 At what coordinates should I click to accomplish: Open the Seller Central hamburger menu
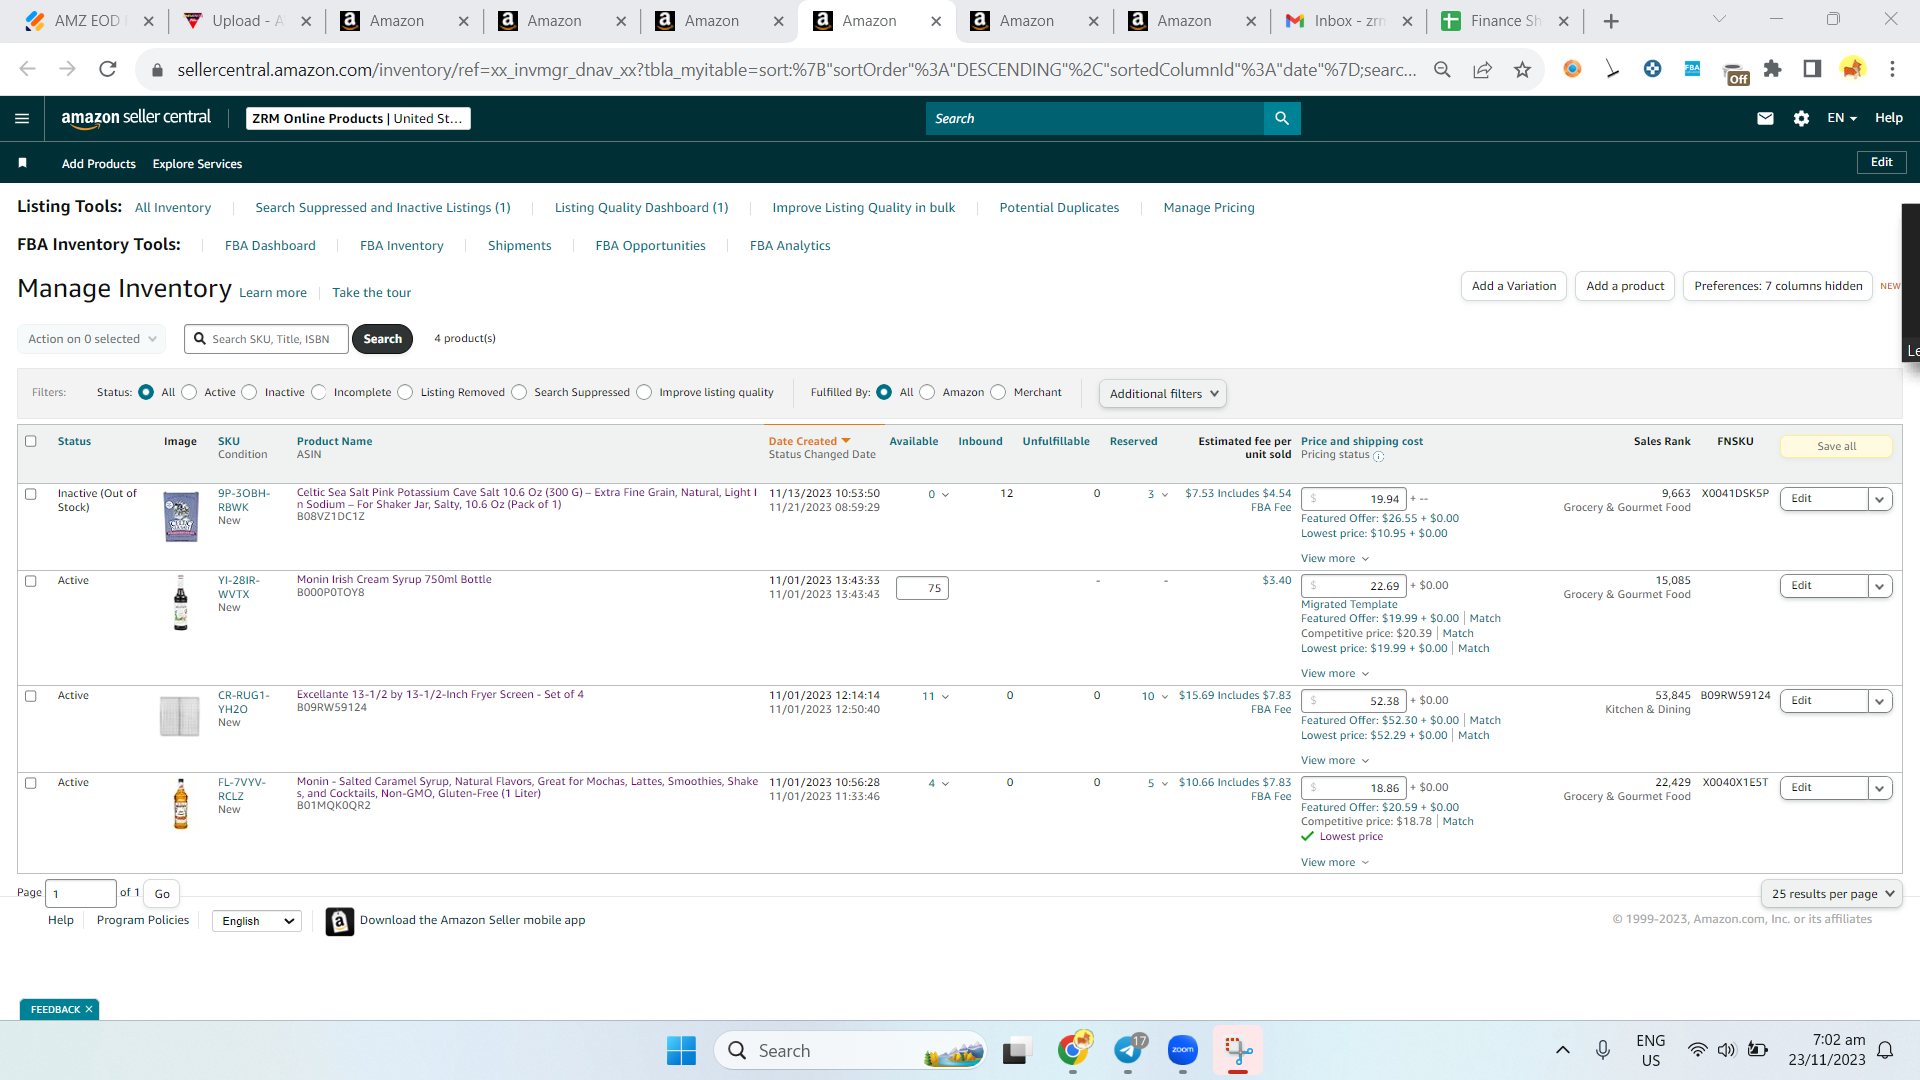point(22,118)
